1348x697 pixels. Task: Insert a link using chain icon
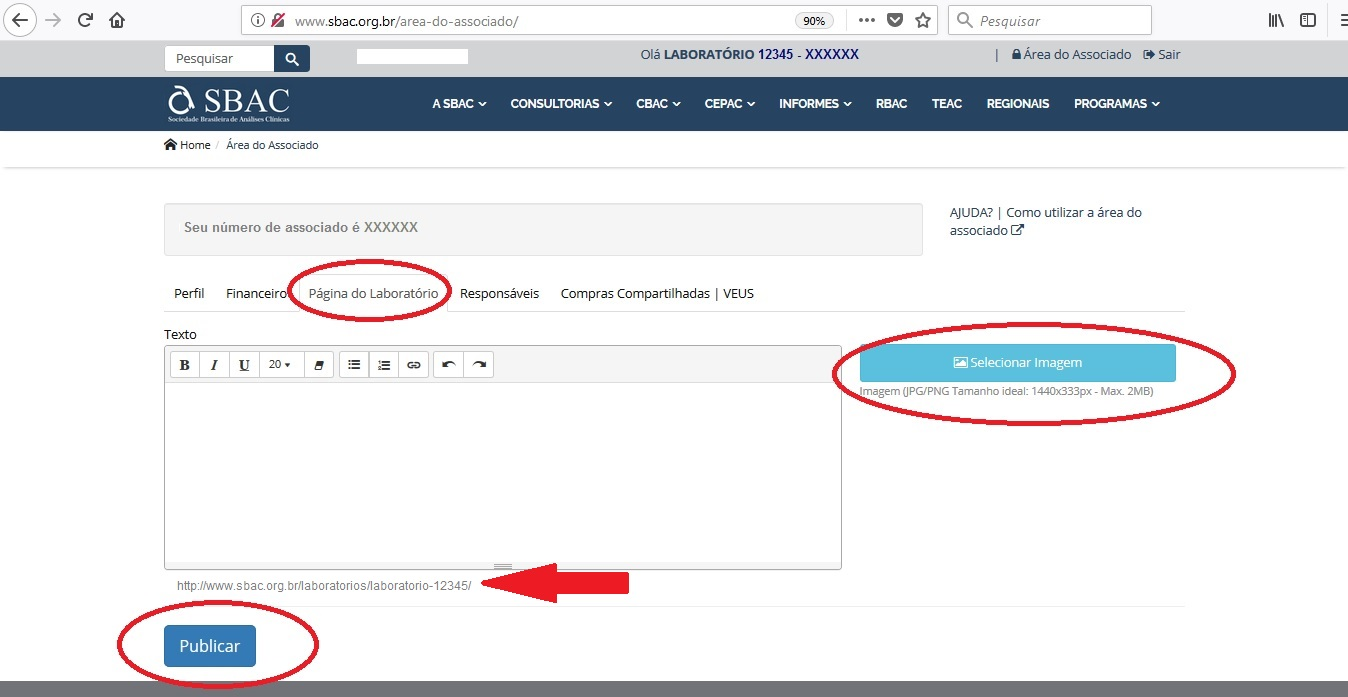[414, 365]
